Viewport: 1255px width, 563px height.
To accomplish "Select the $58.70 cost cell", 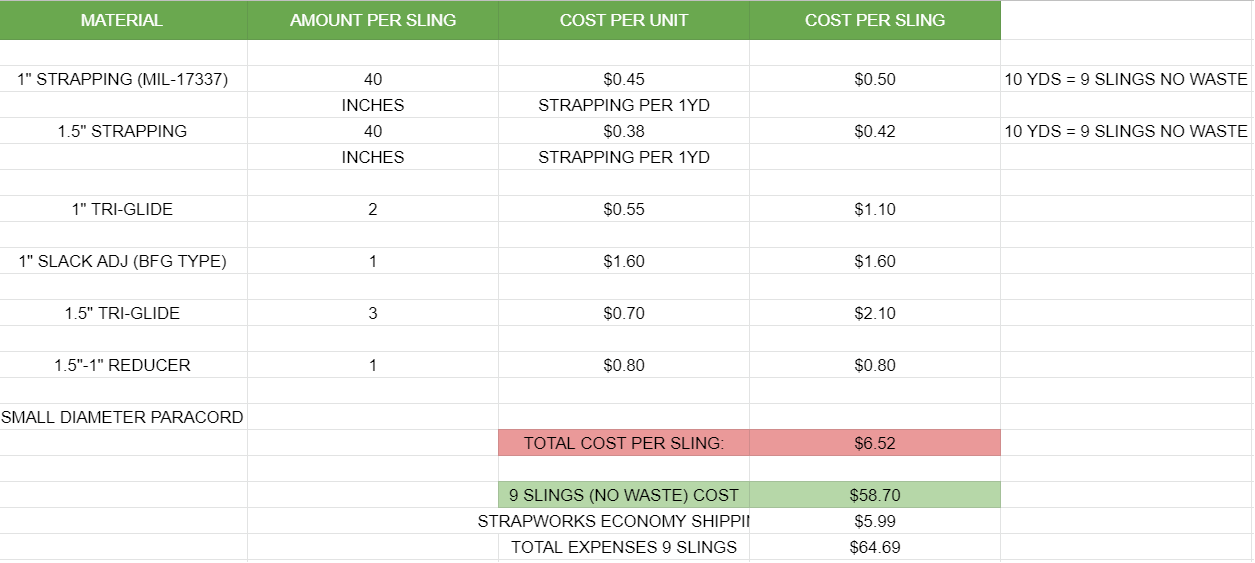I will point(875,495).
